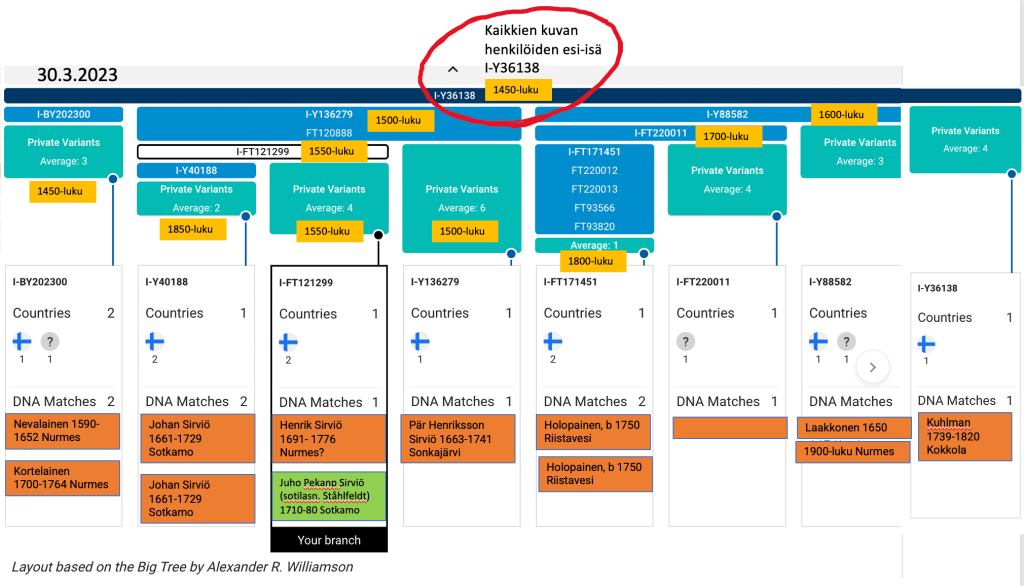Click the question mark icon in I-Y88582 card
Screen dimensions: 1024x586
(846, 341)
